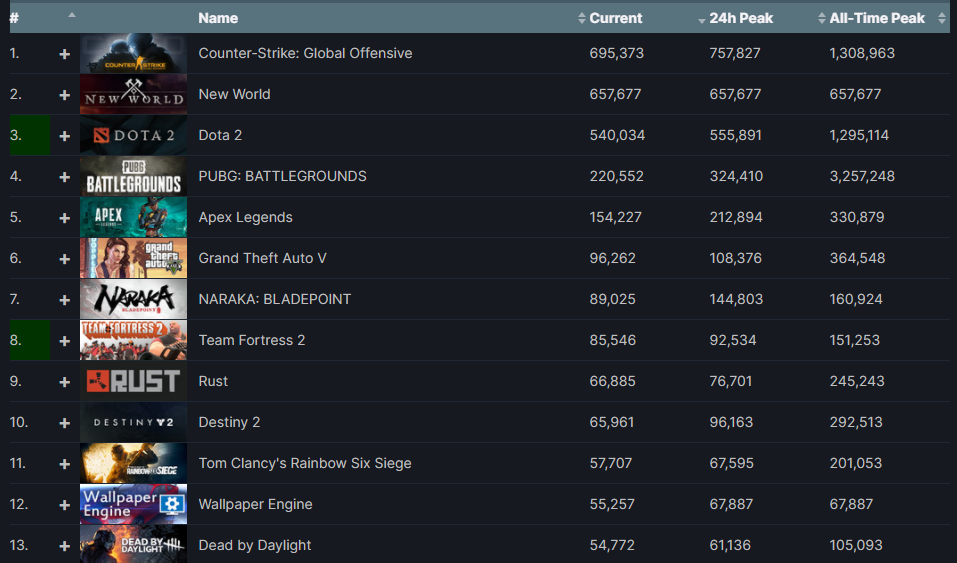
Task: Open the Wallpaper Engine name link
Action: 255,504
